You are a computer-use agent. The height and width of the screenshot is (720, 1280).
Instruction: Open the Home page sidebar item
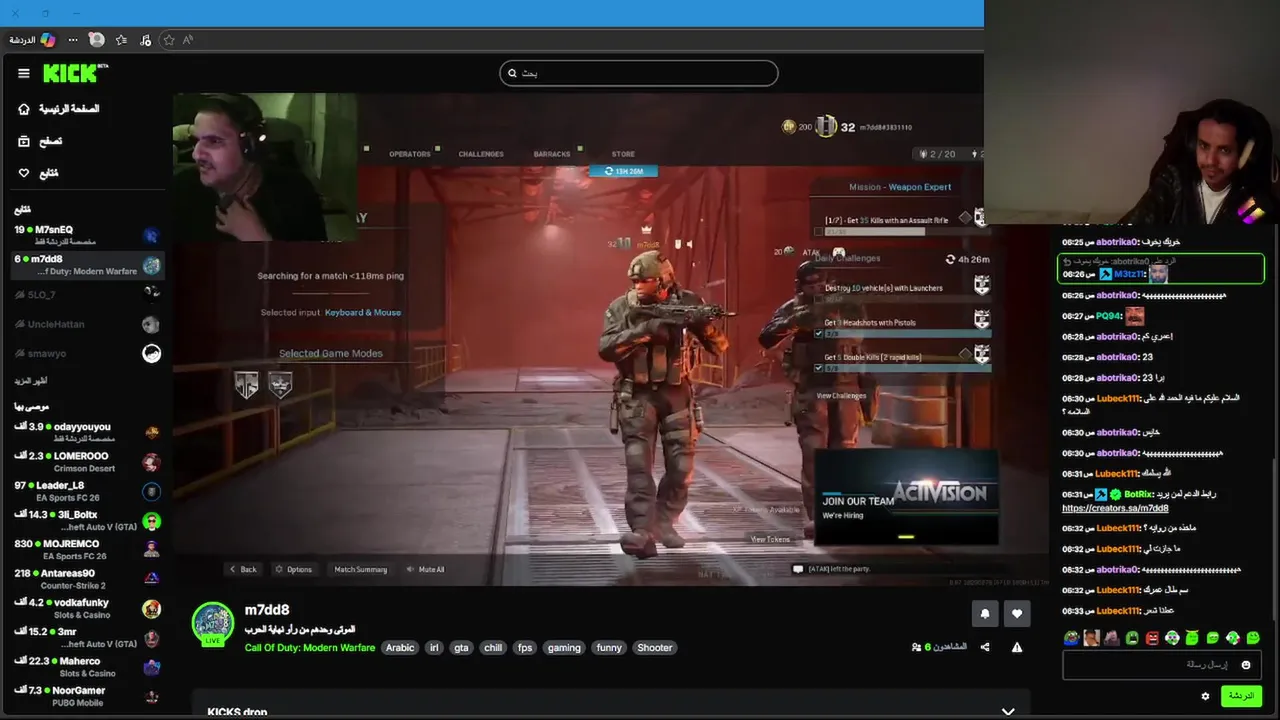[x=60, y=109]
